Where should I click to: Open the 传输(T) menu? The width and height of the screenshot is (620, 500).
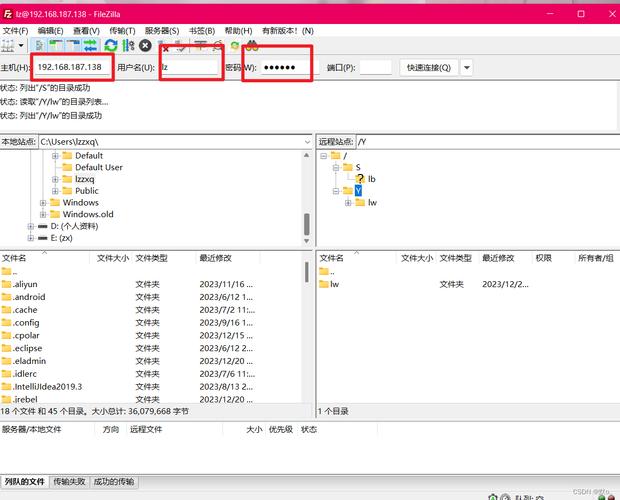122,31
